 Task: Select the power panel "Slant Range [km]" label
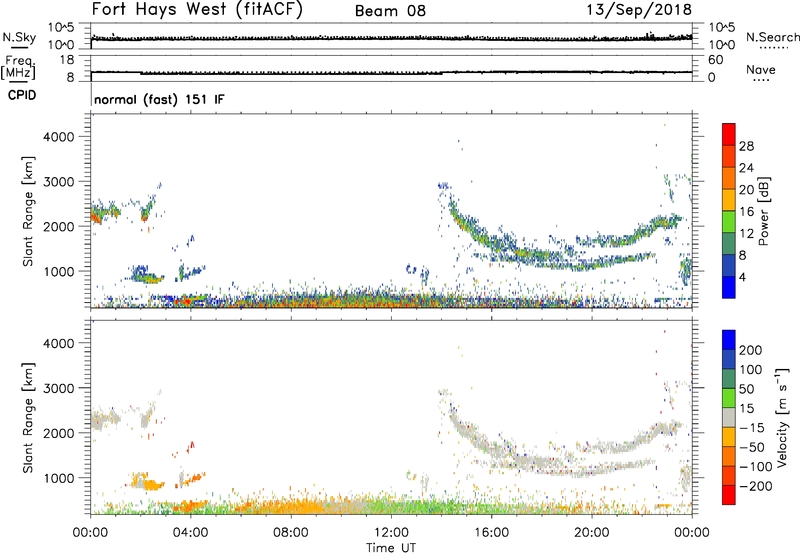click(x=28, y=211)
